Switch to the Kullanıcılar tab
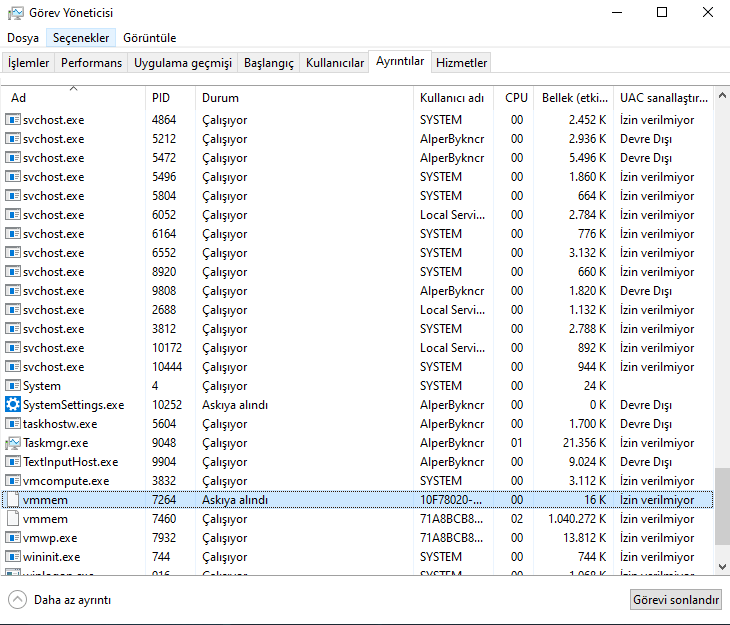 coord(335,62)
